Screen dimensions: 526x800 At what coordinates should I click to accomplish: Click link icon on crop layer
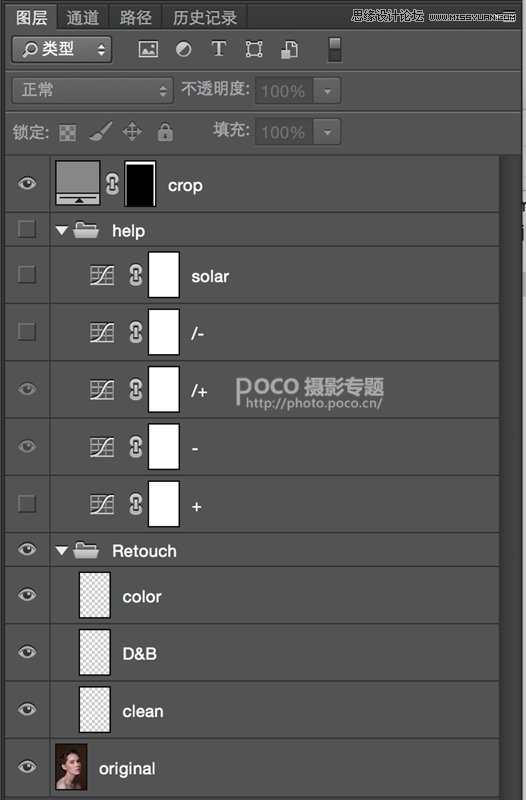tap(112, 184)
